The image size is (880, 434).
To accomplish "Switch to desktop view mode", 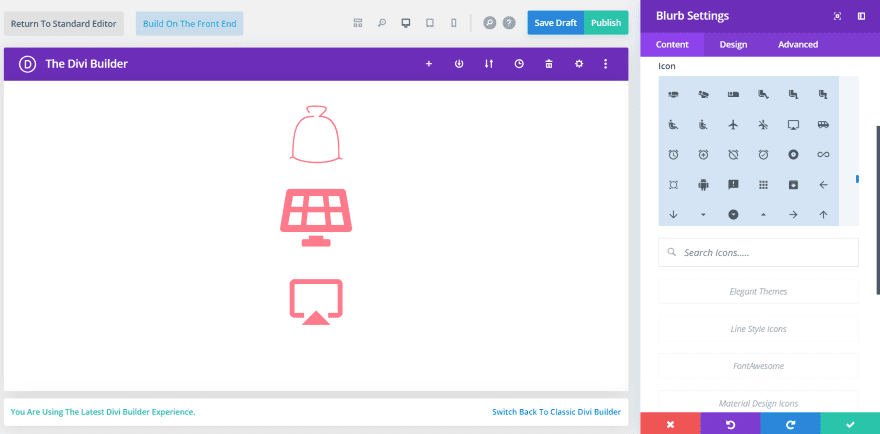I will pyautogui.click(x=406, y=23).
